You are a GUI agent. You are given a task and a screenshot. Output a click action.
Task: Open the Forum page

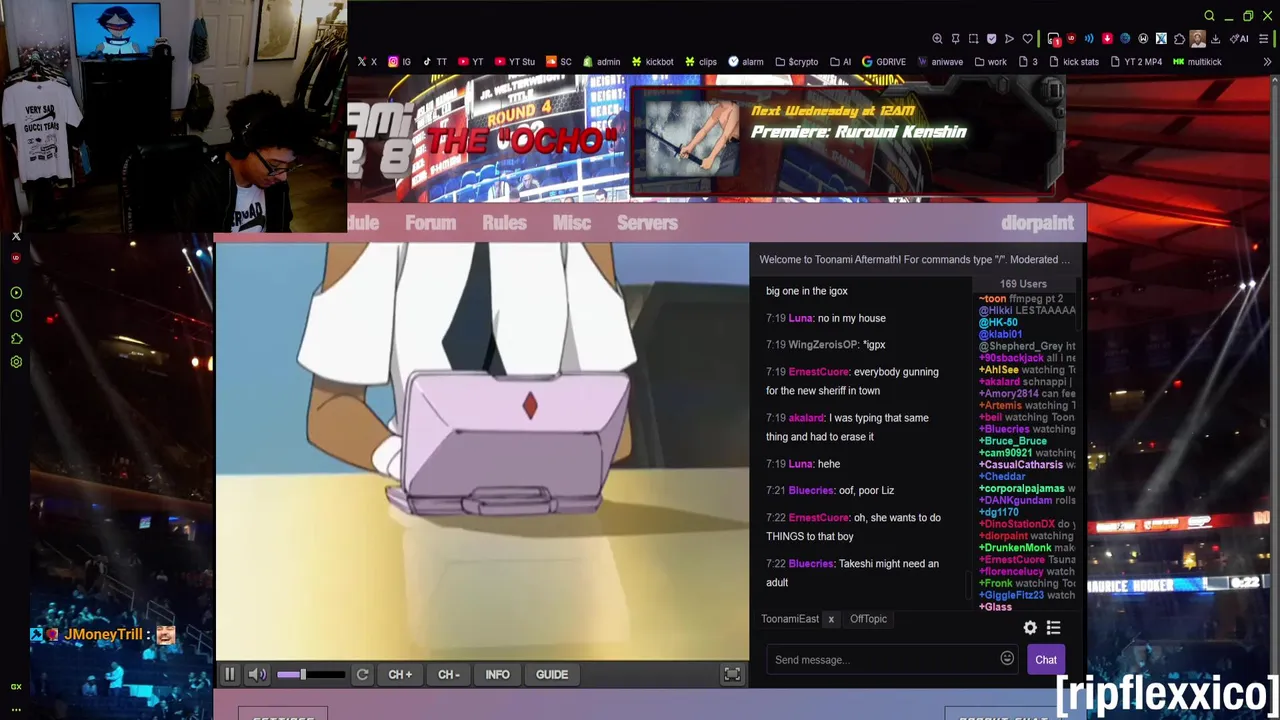[430, 223]
